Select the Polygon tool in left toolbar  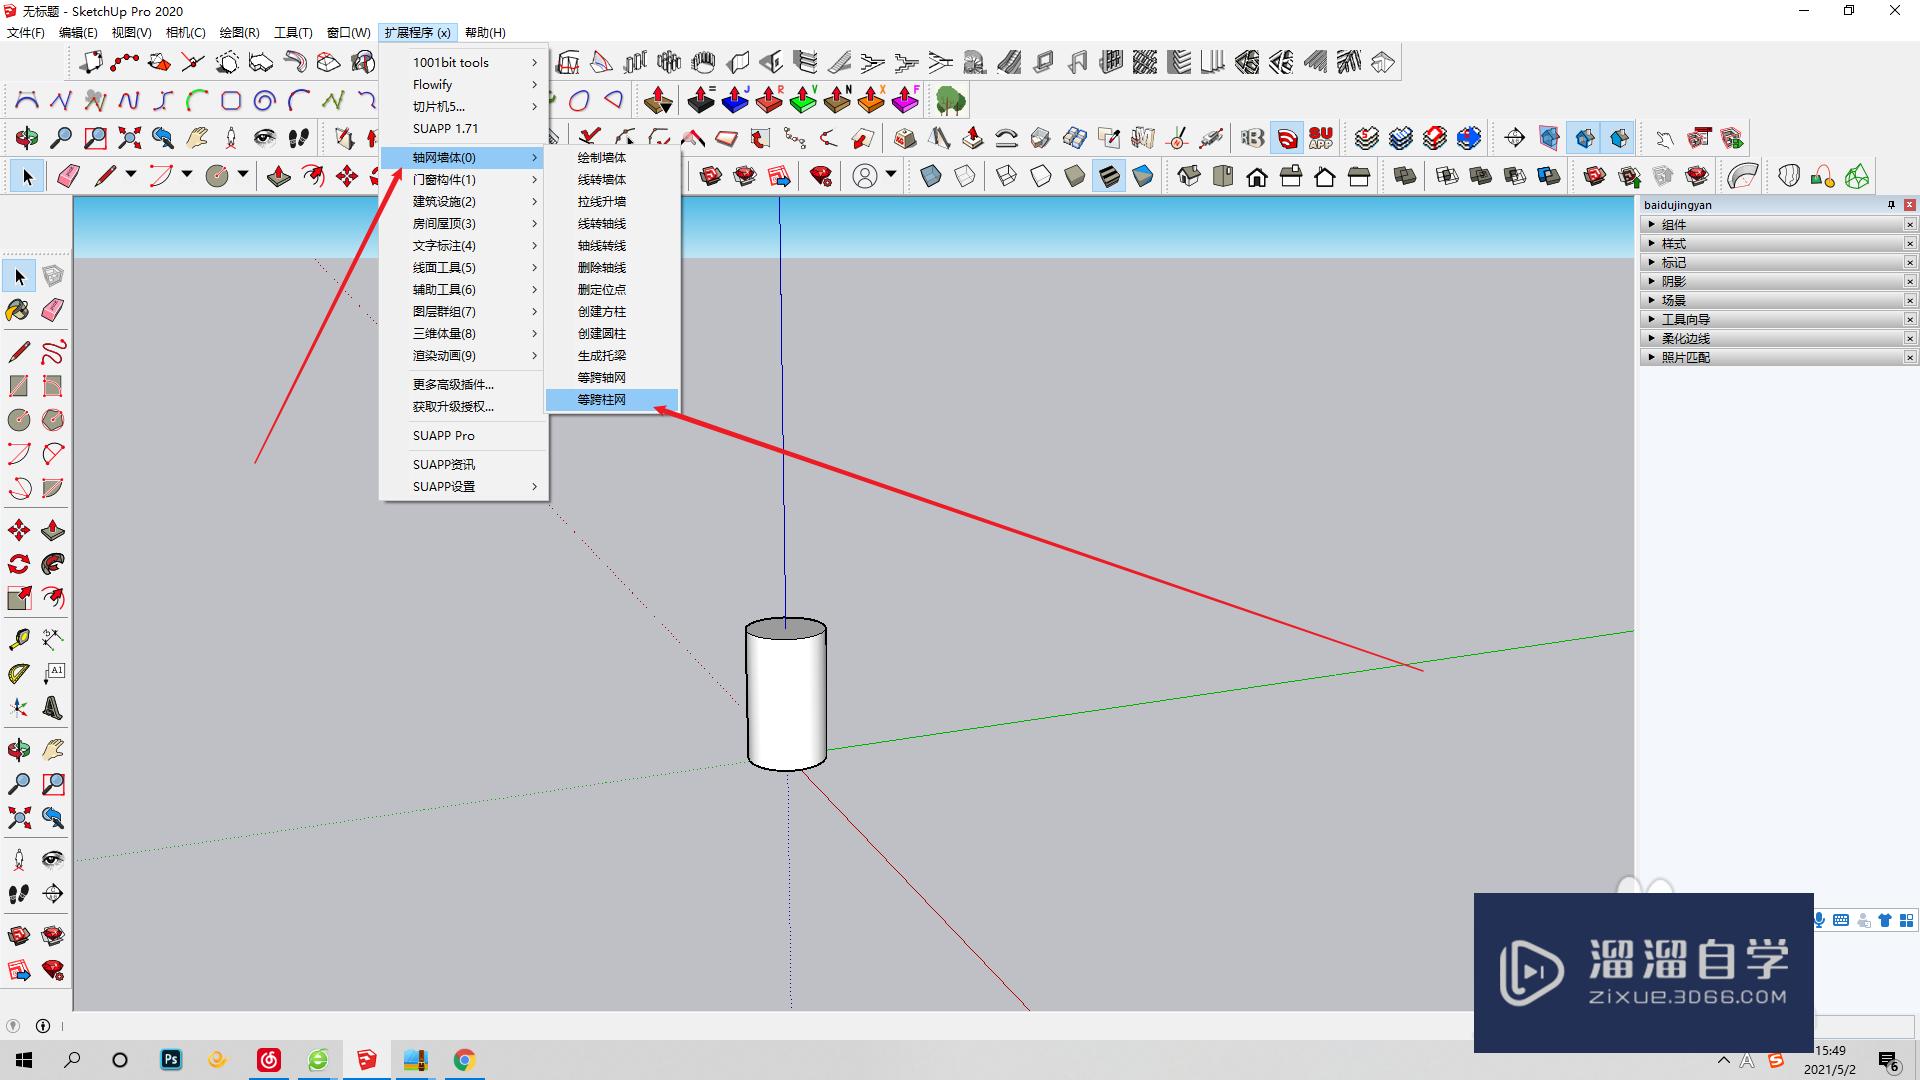pyautogui.click(x=53, y=420)
